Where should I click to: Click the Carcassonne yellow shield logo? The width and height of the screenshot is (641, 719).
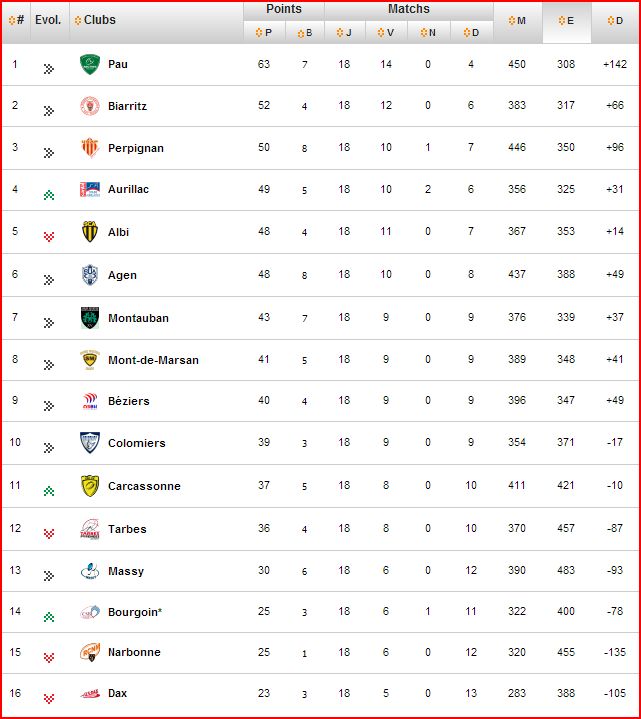coord(89,486)
